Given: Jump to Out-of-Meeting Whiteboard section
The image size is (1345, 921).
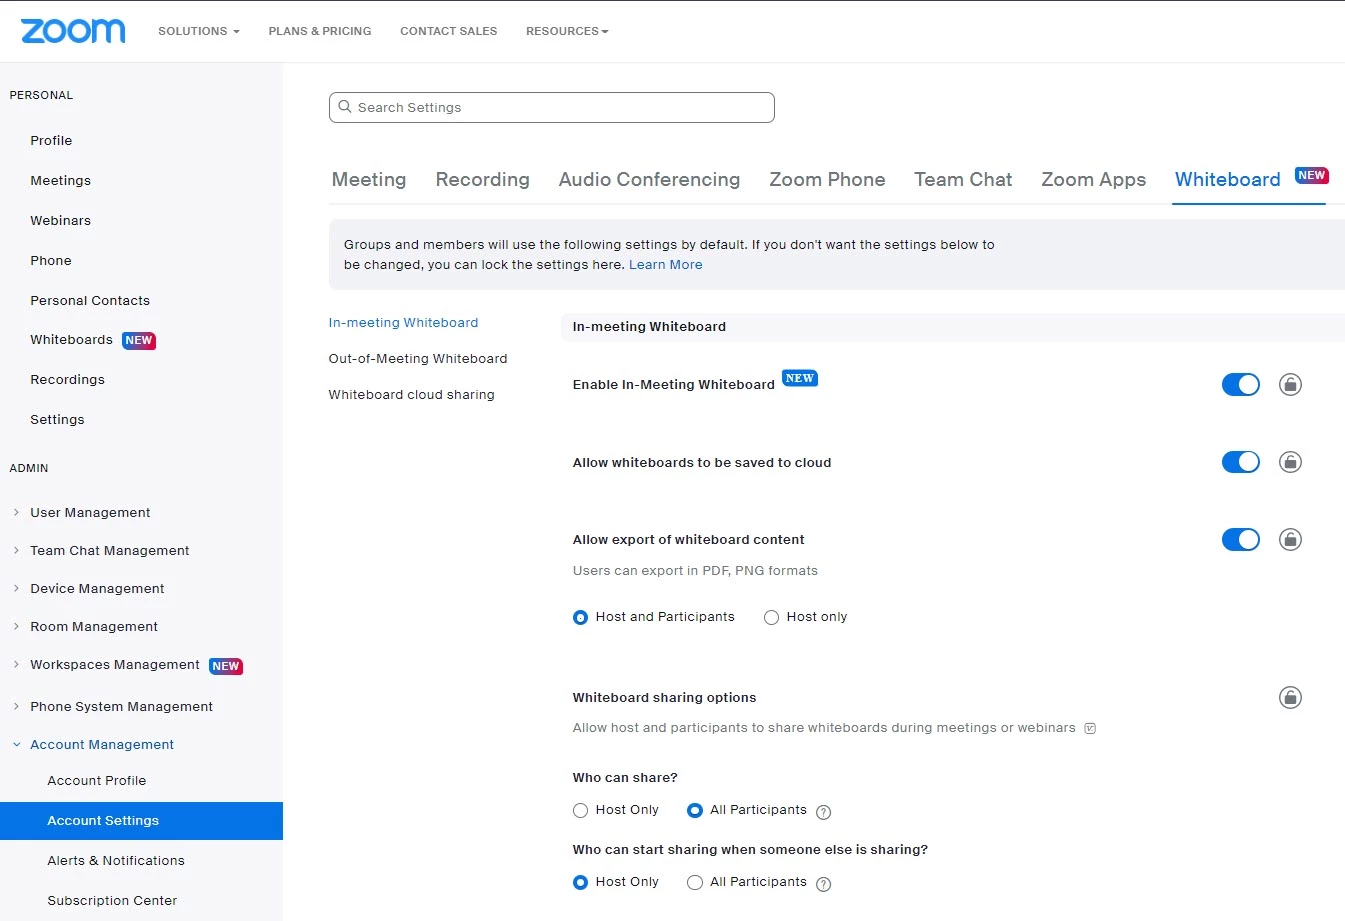Looking at the screenshot, I should [x=418, y=359].
